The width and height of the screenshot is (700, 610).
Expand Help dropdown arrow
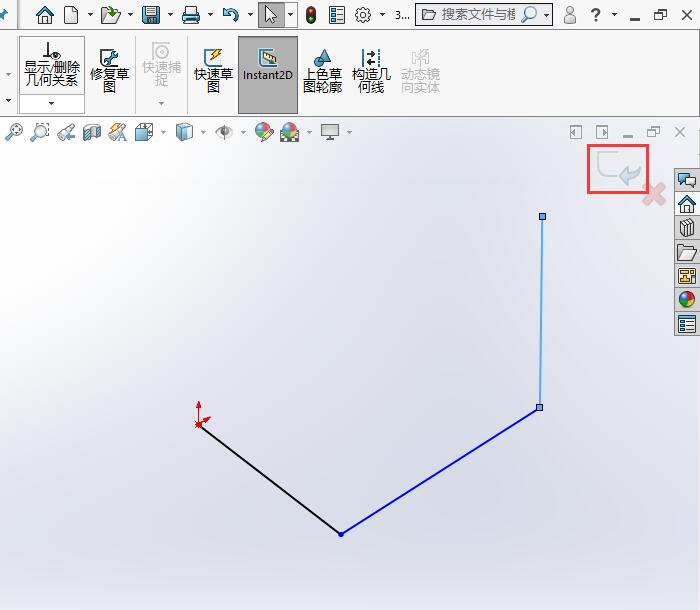(614, 15)
